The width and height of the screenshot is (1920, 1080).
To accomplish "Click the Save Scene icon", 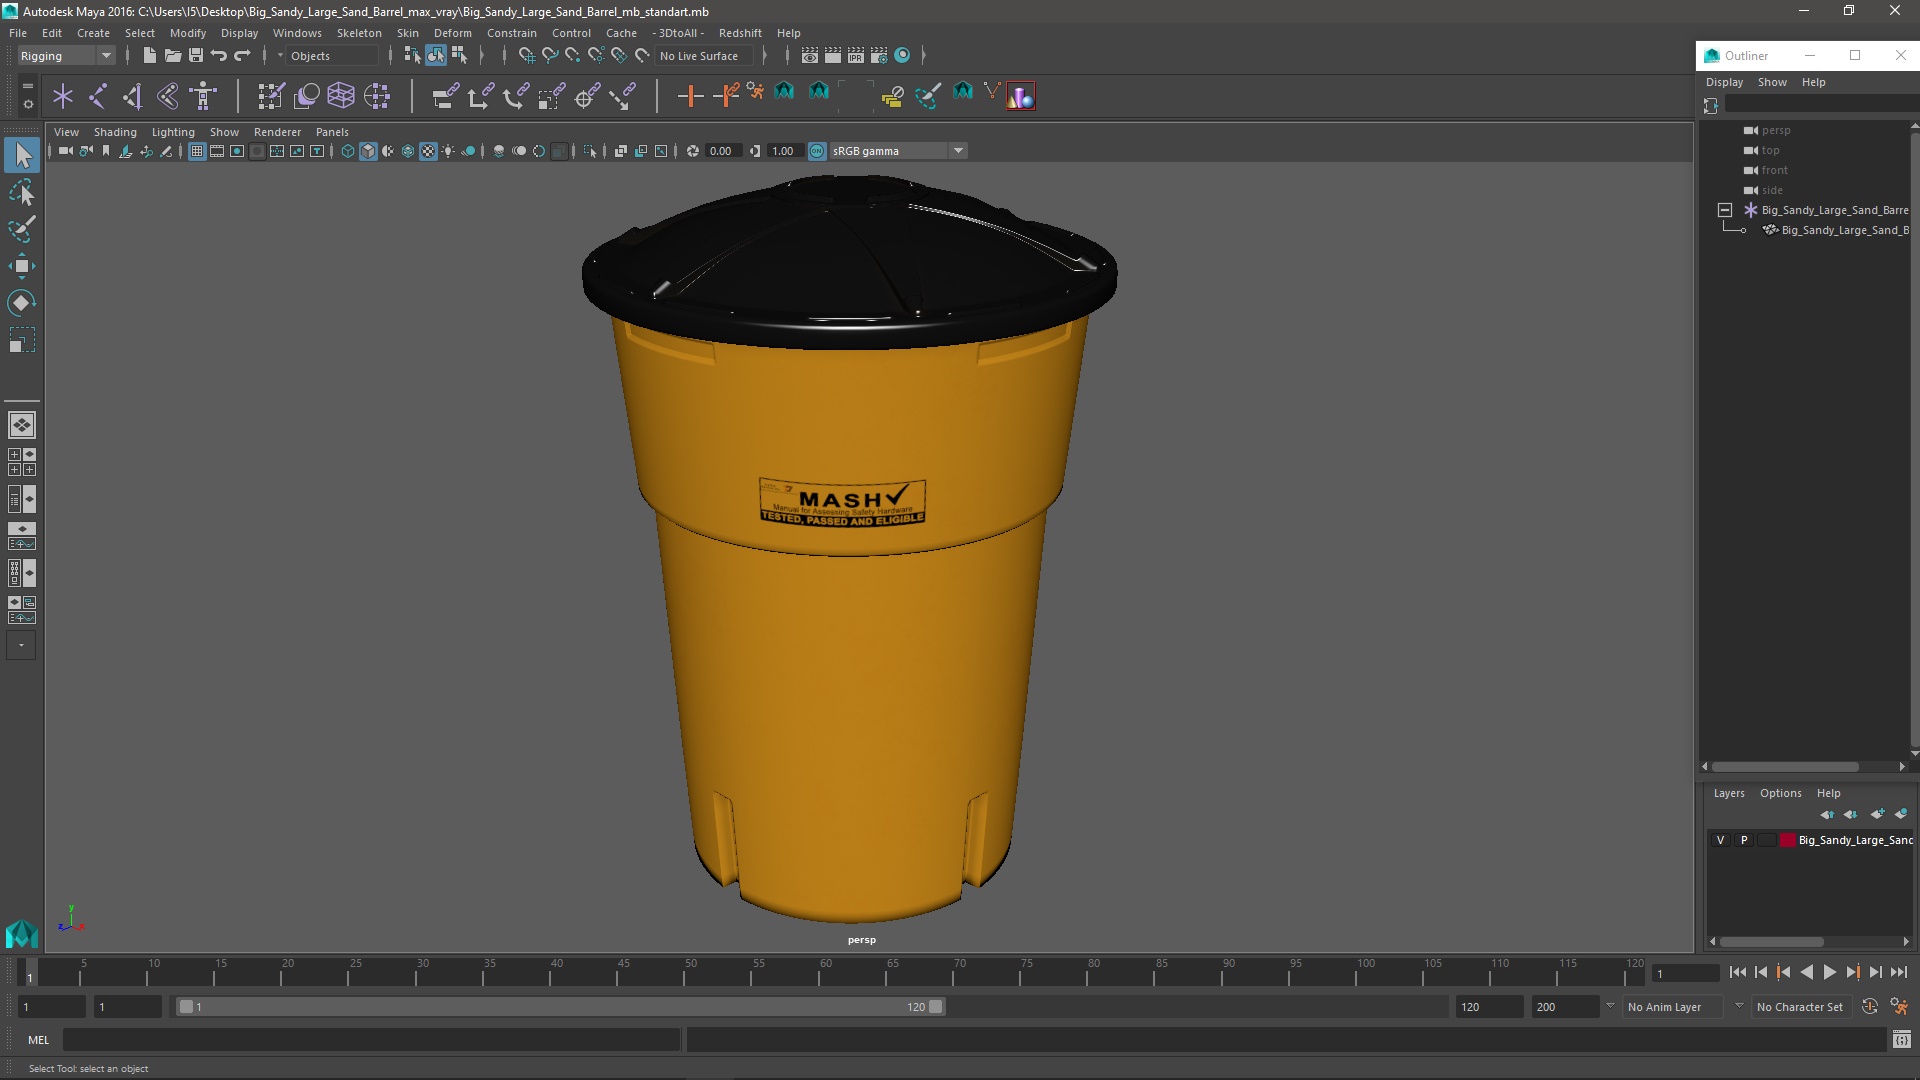I will (x=196, y=56).
